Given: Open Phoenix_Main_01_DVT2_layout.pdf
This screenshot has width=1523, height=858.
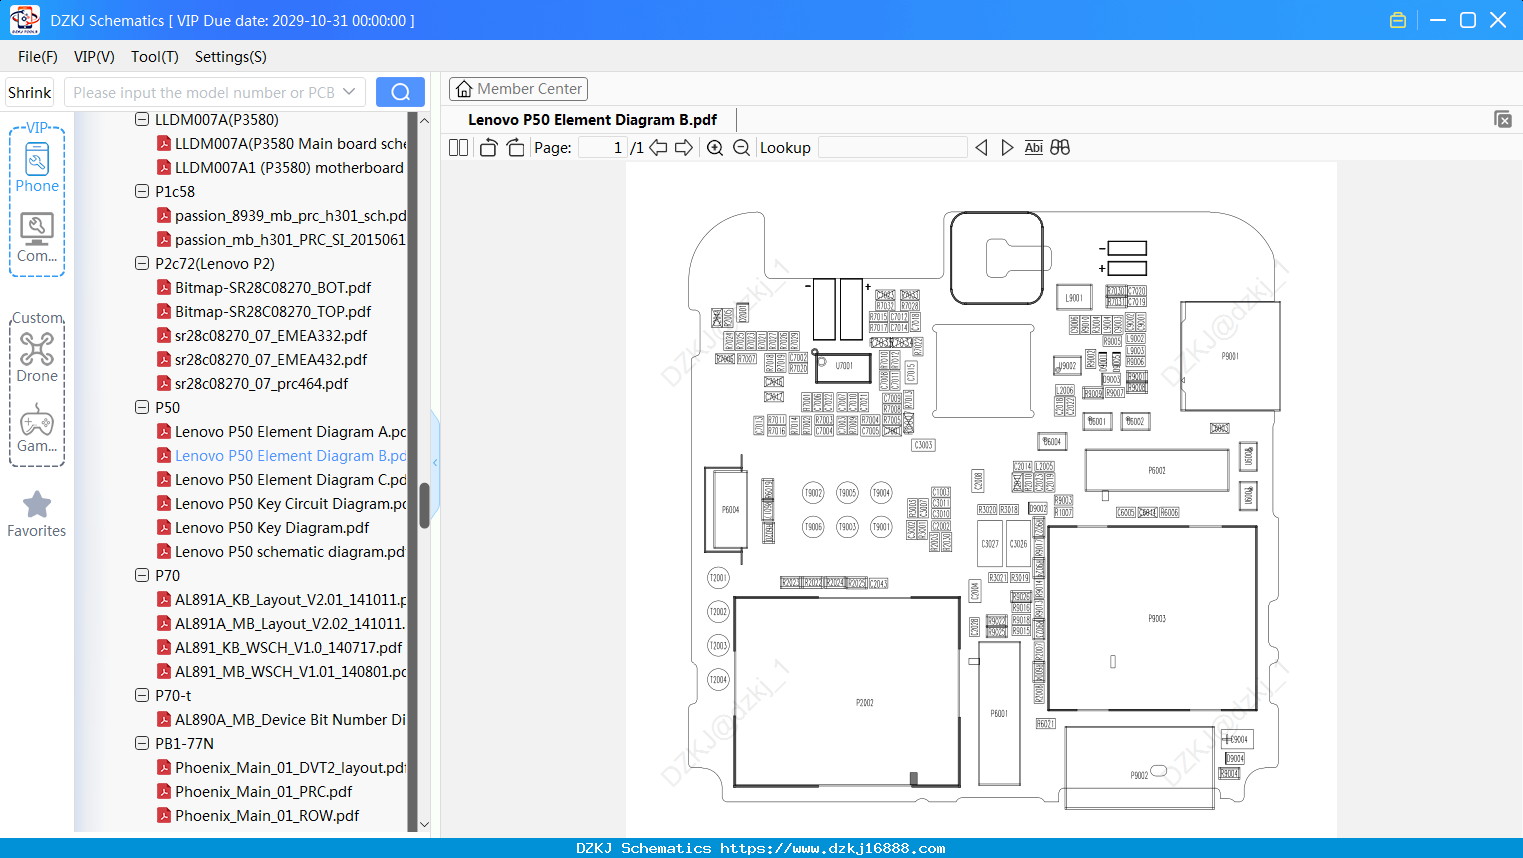Looking at the screenshot, I should click(x=290, y=768).
